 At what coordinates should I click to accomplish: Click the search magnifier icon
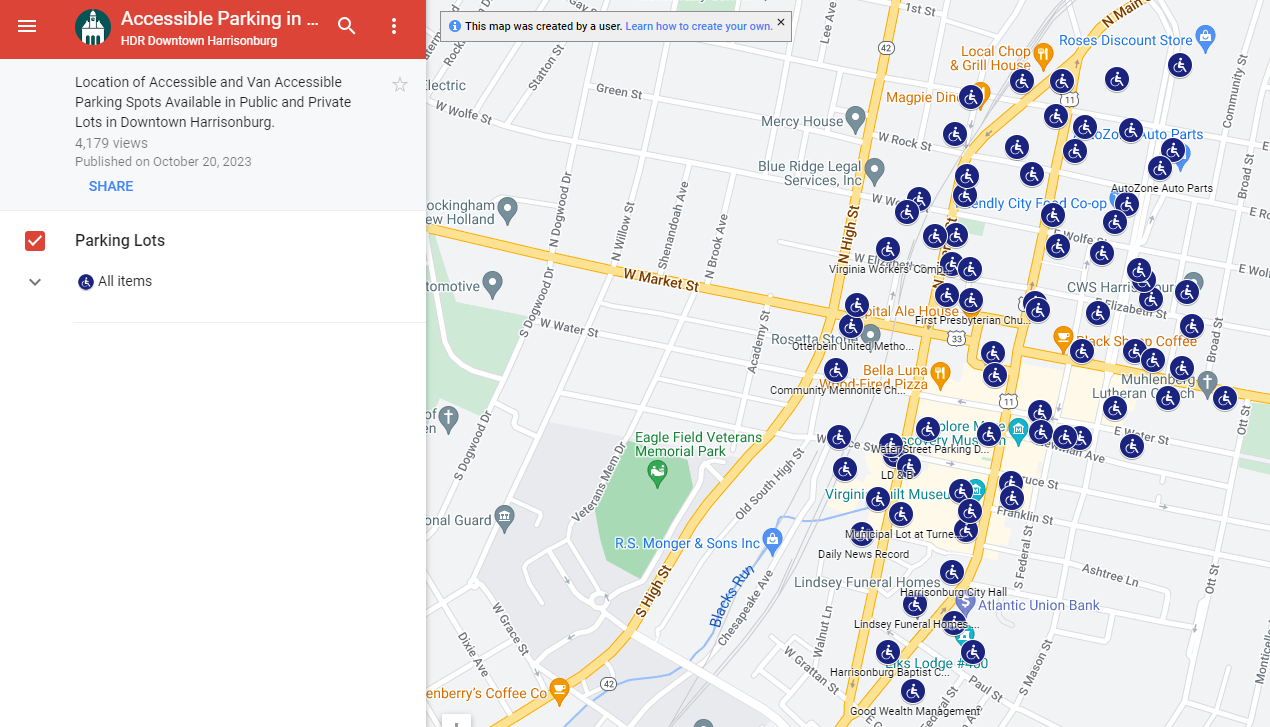coord(347,27)
